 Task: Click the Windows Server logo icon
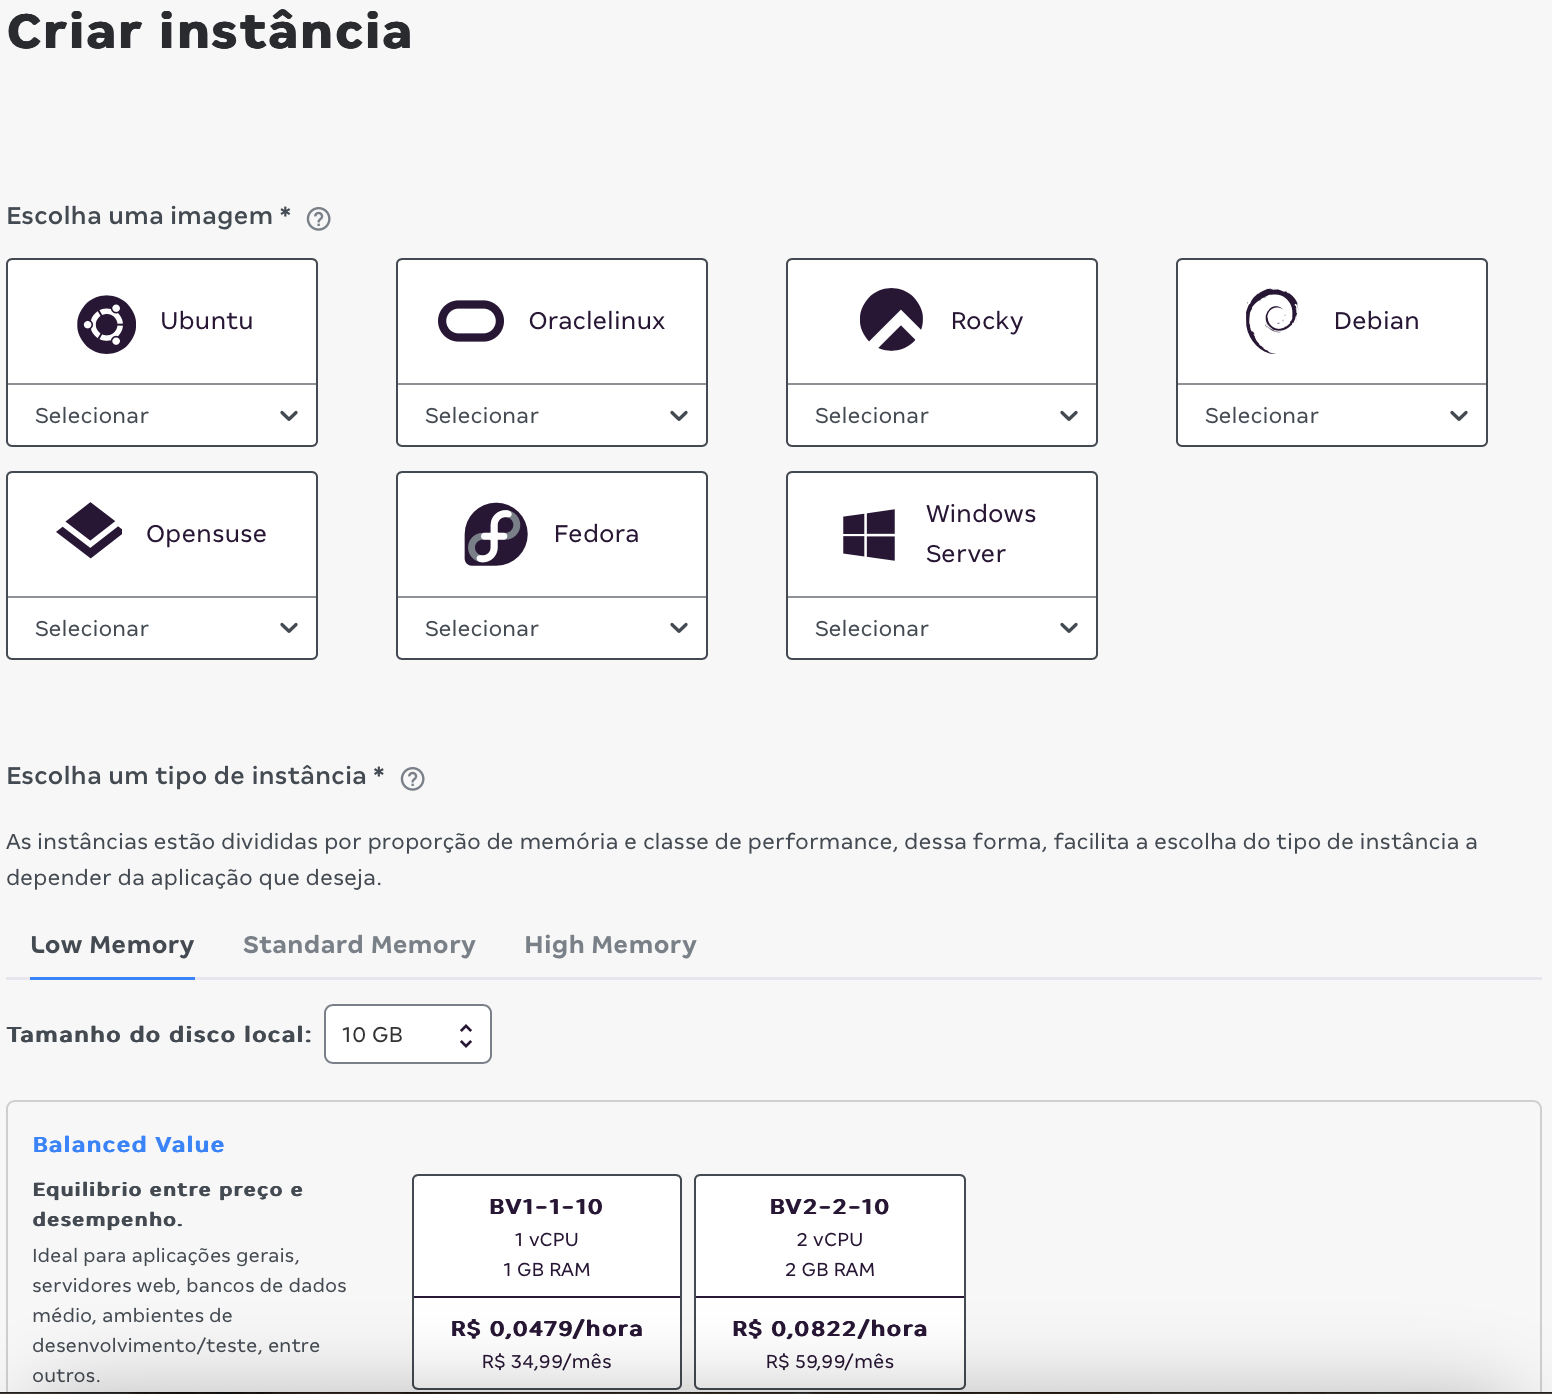click(869, 535)
